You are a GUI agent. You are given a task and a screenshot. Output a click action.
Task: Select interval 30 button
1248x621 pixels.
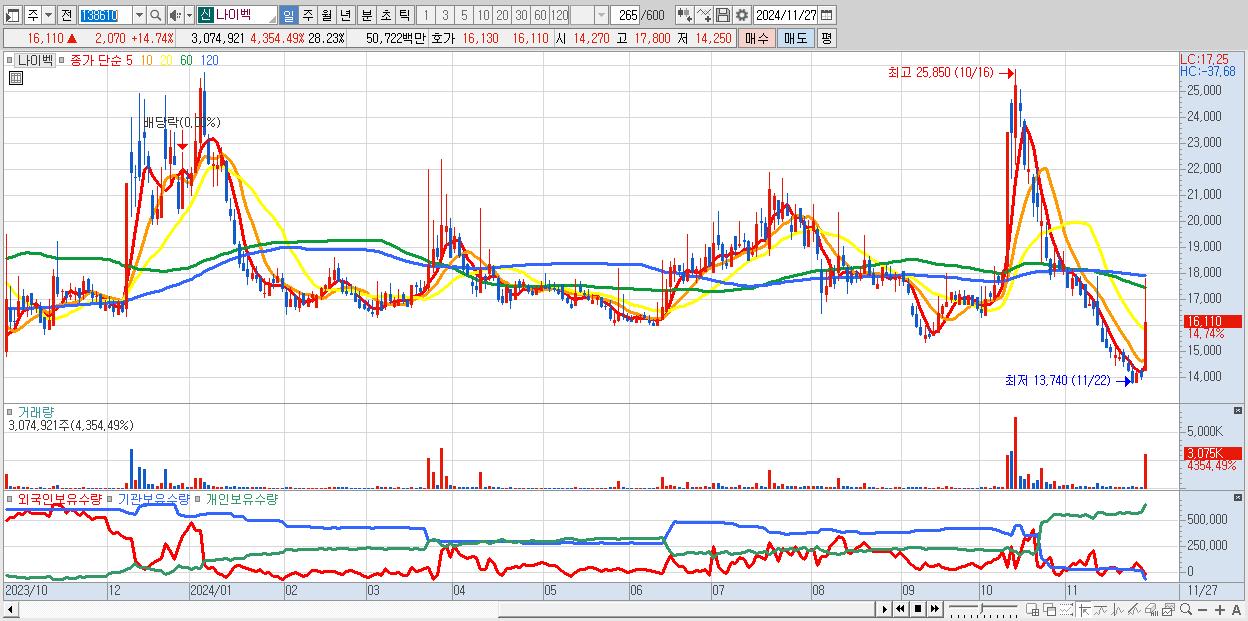[x=521, y=15]
